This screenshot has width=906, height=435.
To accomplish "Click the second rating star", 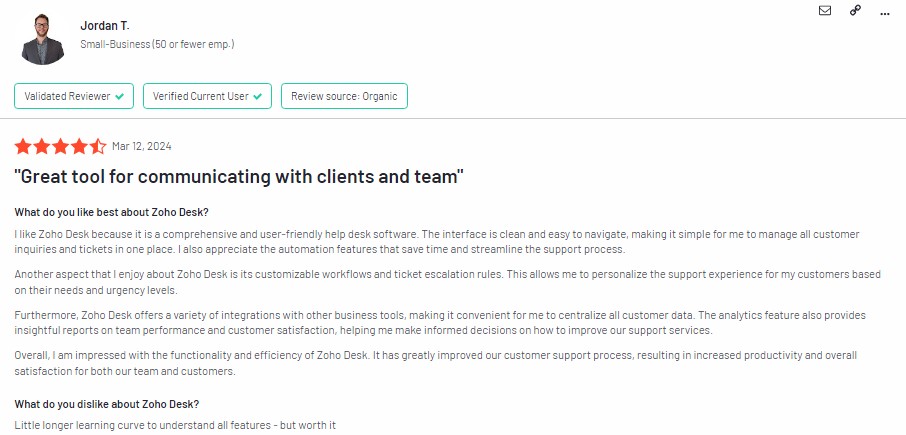I will pyautogui.click(x=42, y=146).
